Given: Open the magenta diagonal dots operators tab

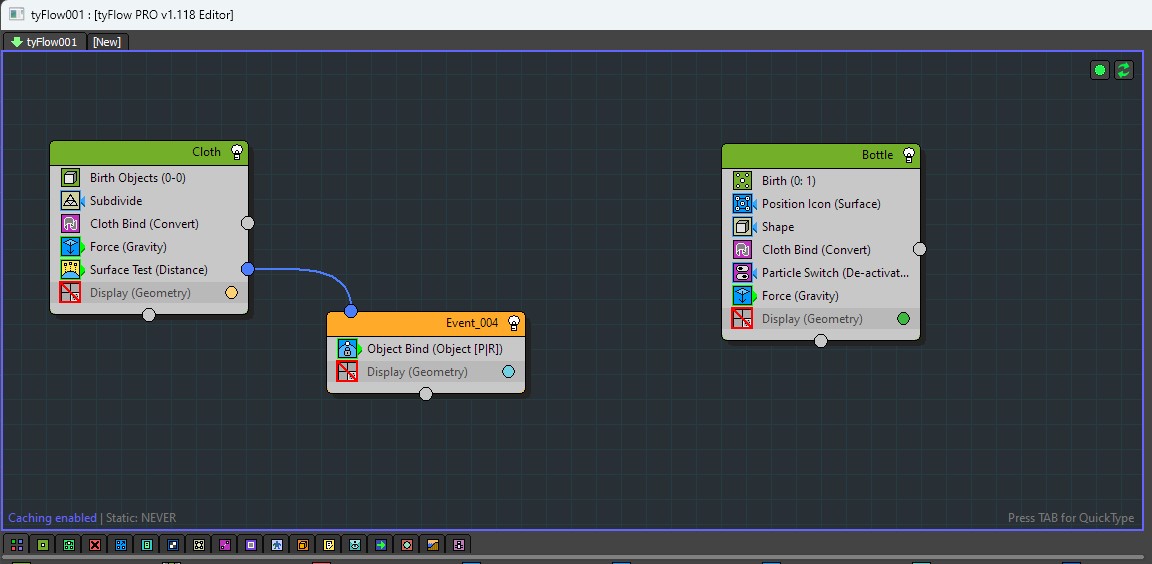Looking at the screenshot, I should click(225, 545).
